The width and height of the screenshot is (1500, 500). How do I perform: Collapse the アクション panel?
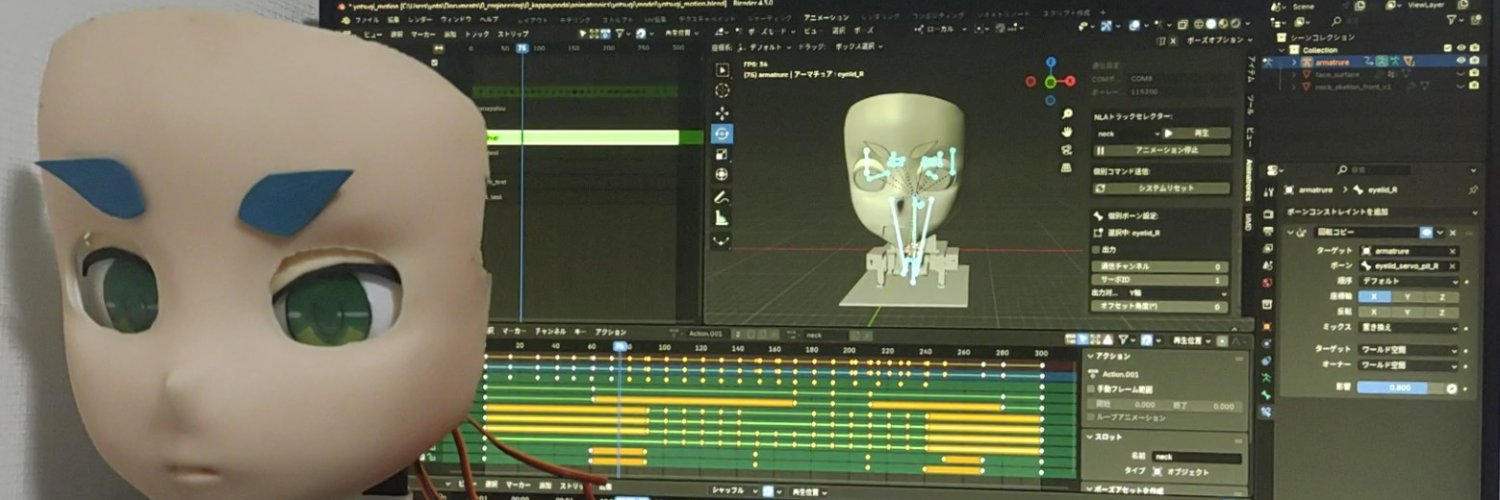[x=1089, y=356]
